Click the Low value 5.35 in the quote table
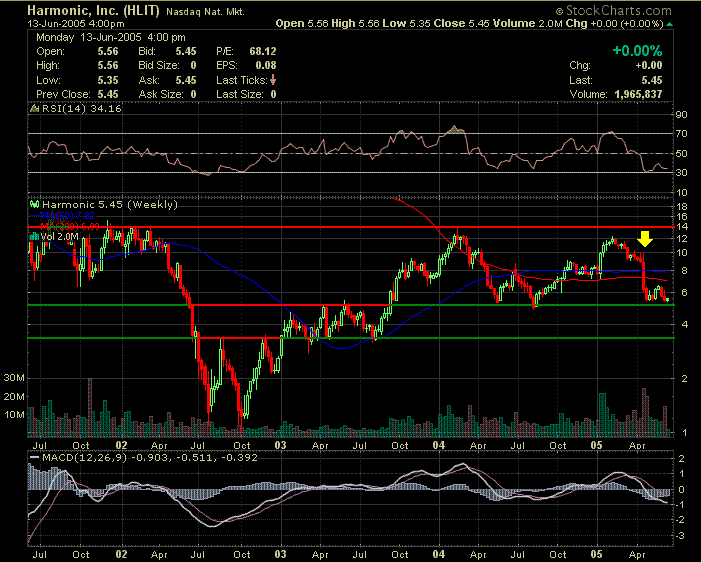 (x=108, y=80)
